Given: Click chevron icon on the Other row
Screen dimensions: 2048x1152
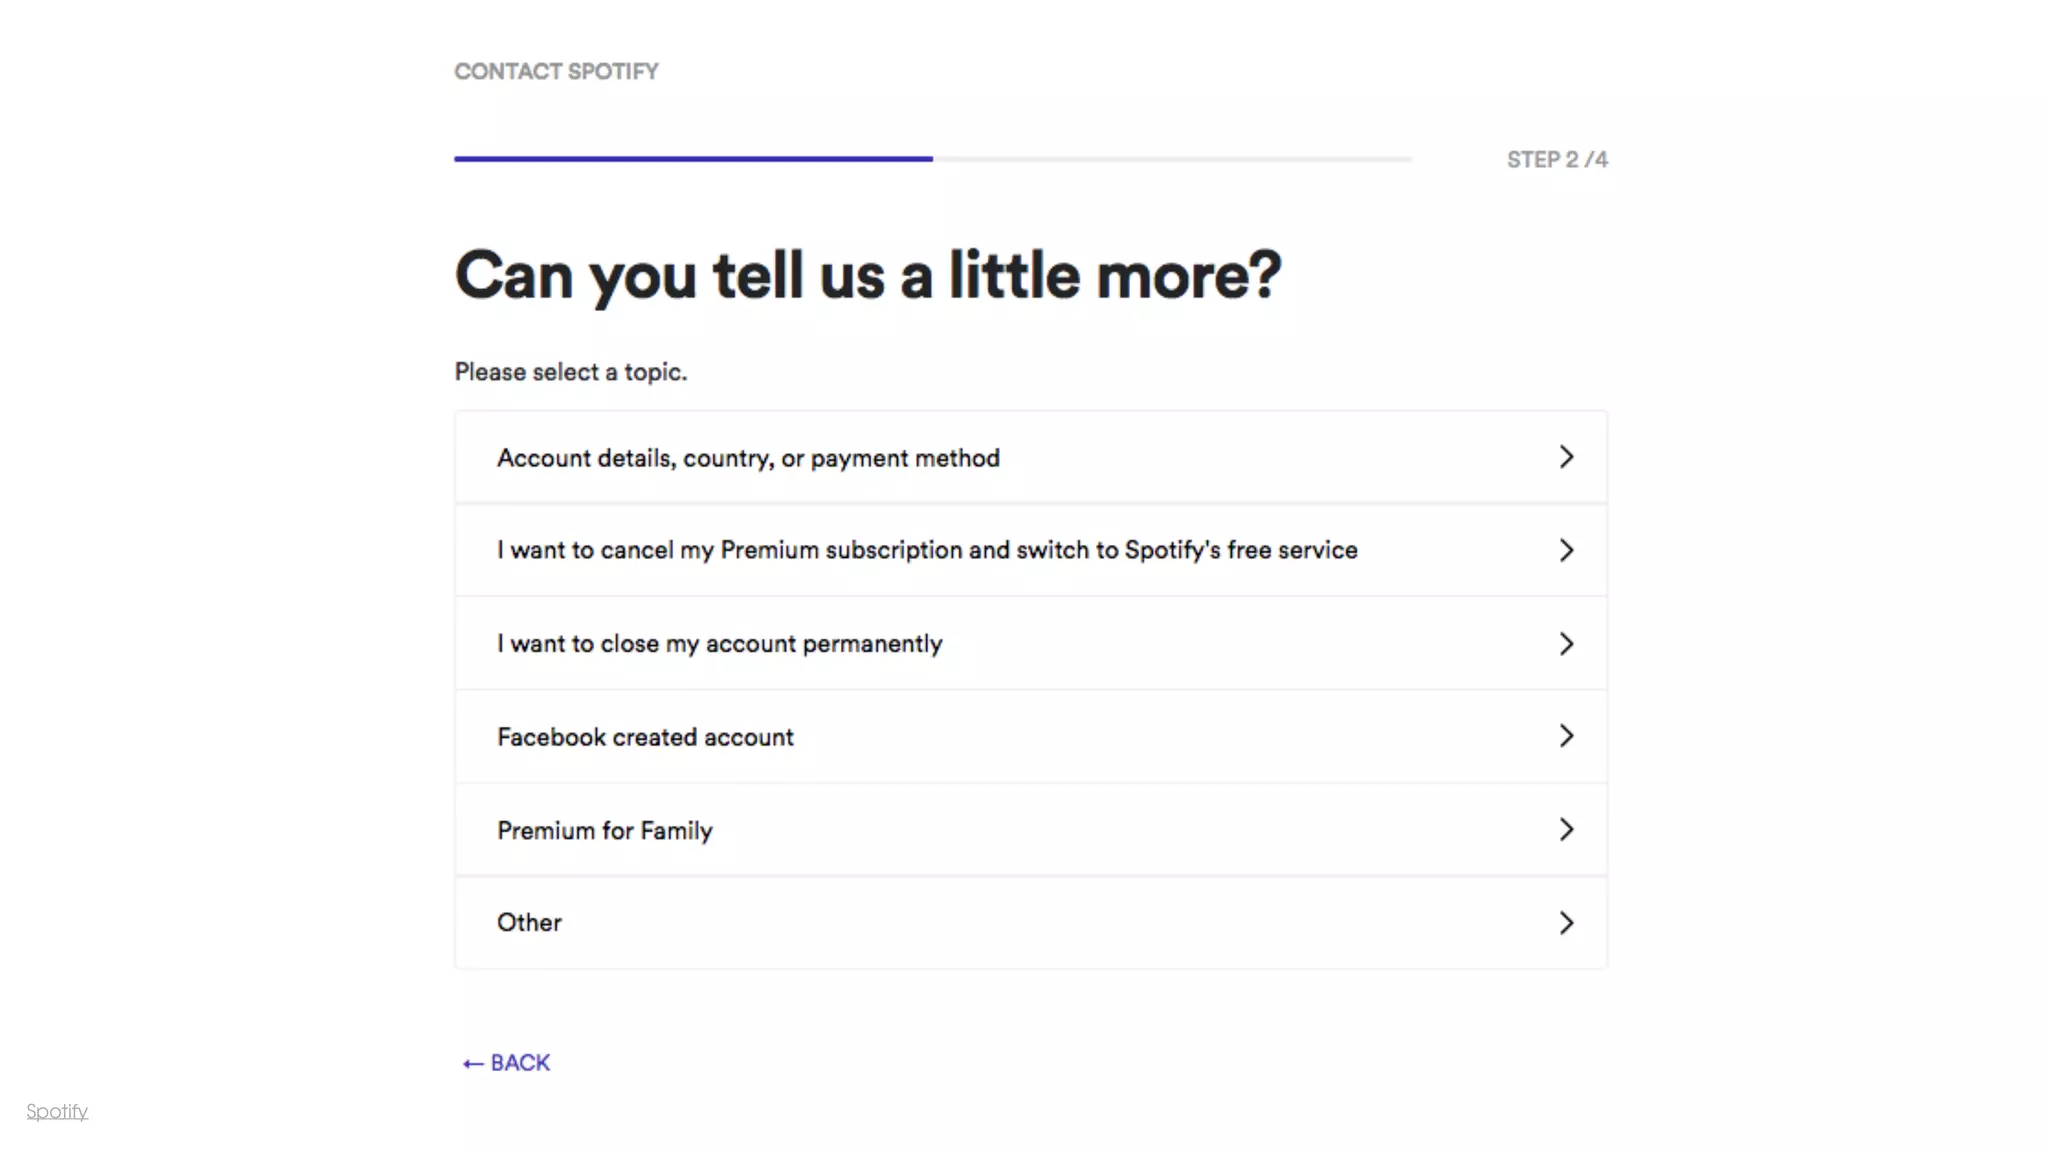Looking at the screenshot, I should [1566, 922].
